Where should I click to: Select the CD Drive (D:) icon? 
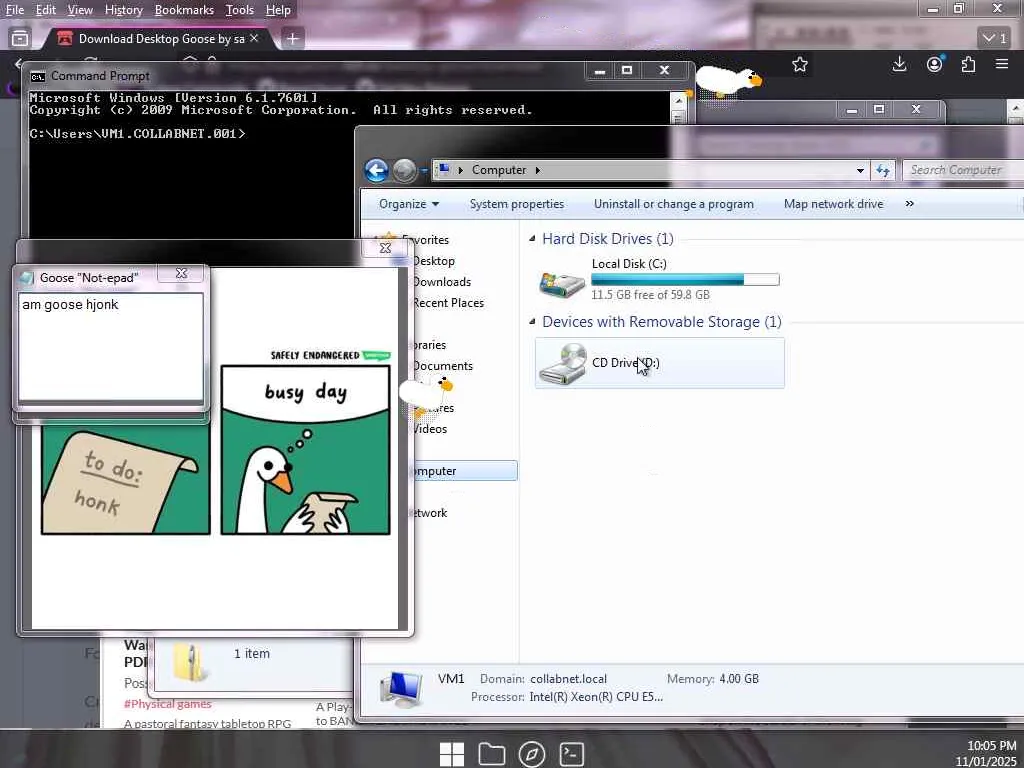coord(562,364)
